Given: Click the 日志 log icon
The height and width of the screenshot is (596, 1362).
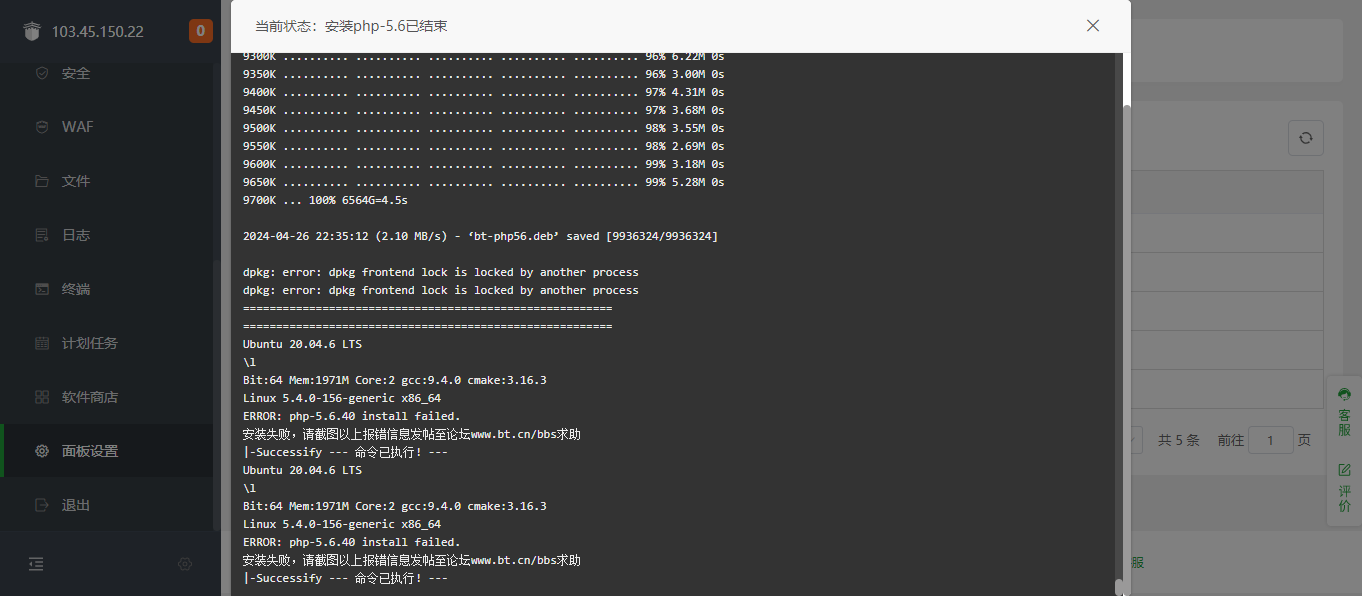Looking at the screenshot, I should coord(42,235).
